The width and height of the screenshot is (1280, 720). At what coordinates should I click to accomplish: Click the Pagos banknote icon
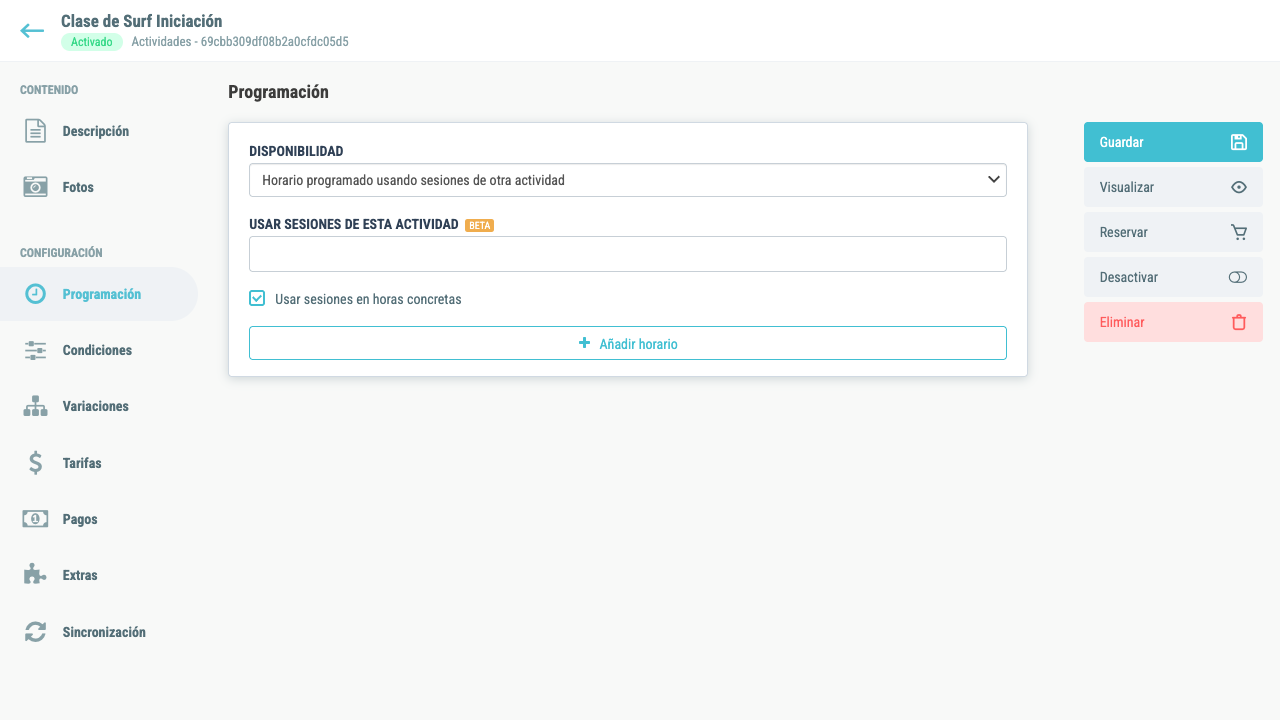coord(35,519)
